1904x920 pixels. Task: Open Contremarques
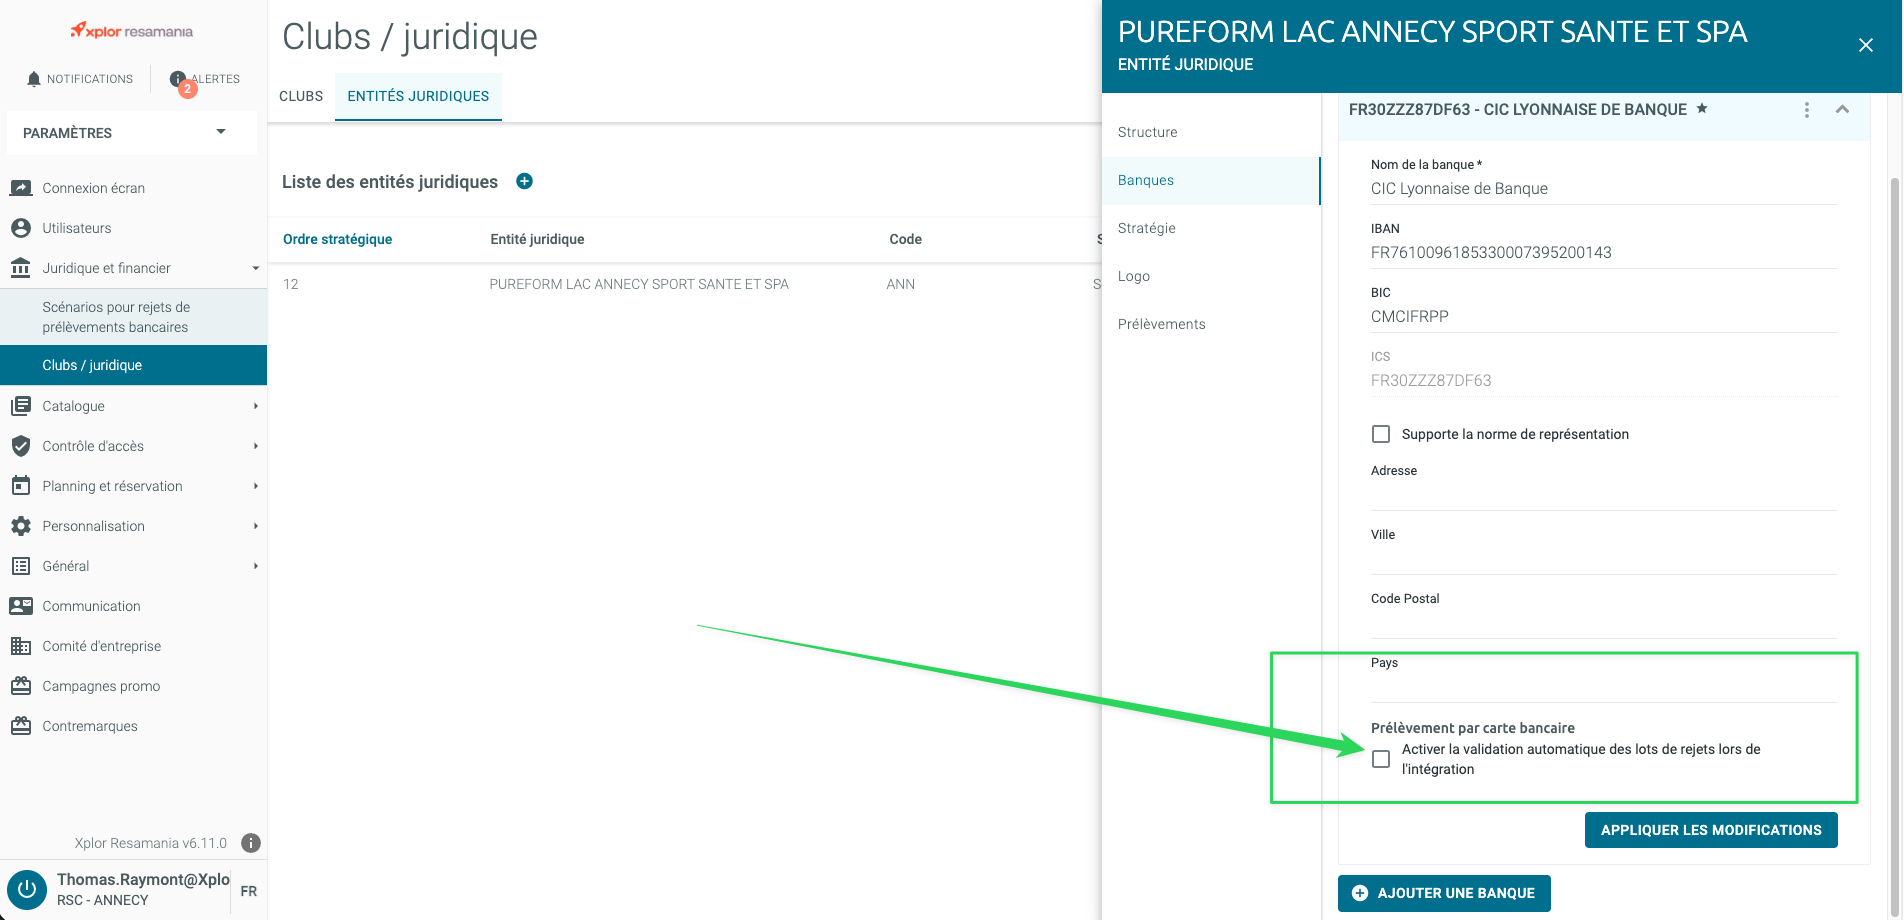point(90,726)
